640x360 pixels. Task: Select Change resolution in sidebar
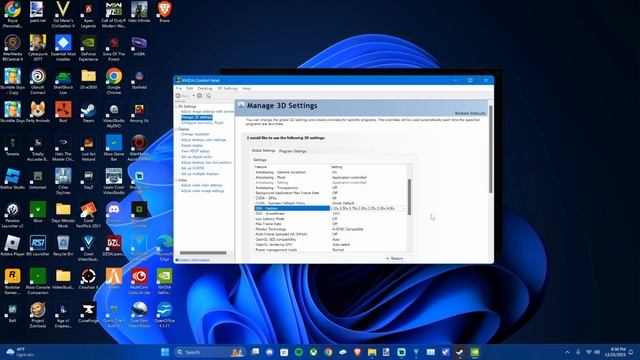pyautogui.click(x=195, y=134)
